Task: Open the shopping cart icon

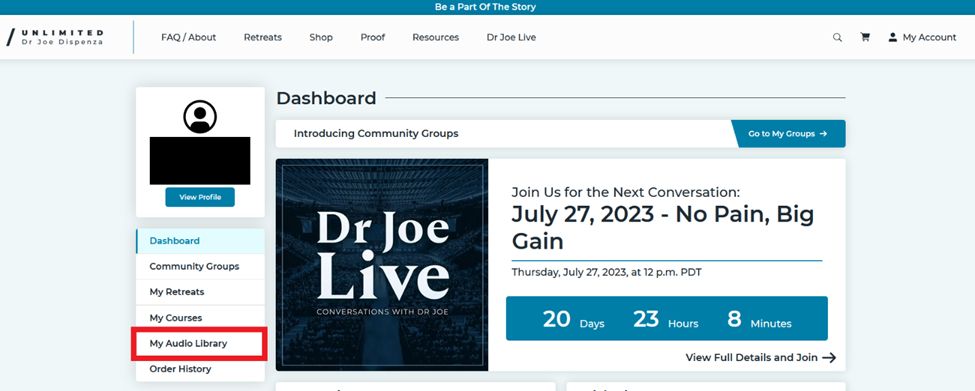Action: (865, 37)
